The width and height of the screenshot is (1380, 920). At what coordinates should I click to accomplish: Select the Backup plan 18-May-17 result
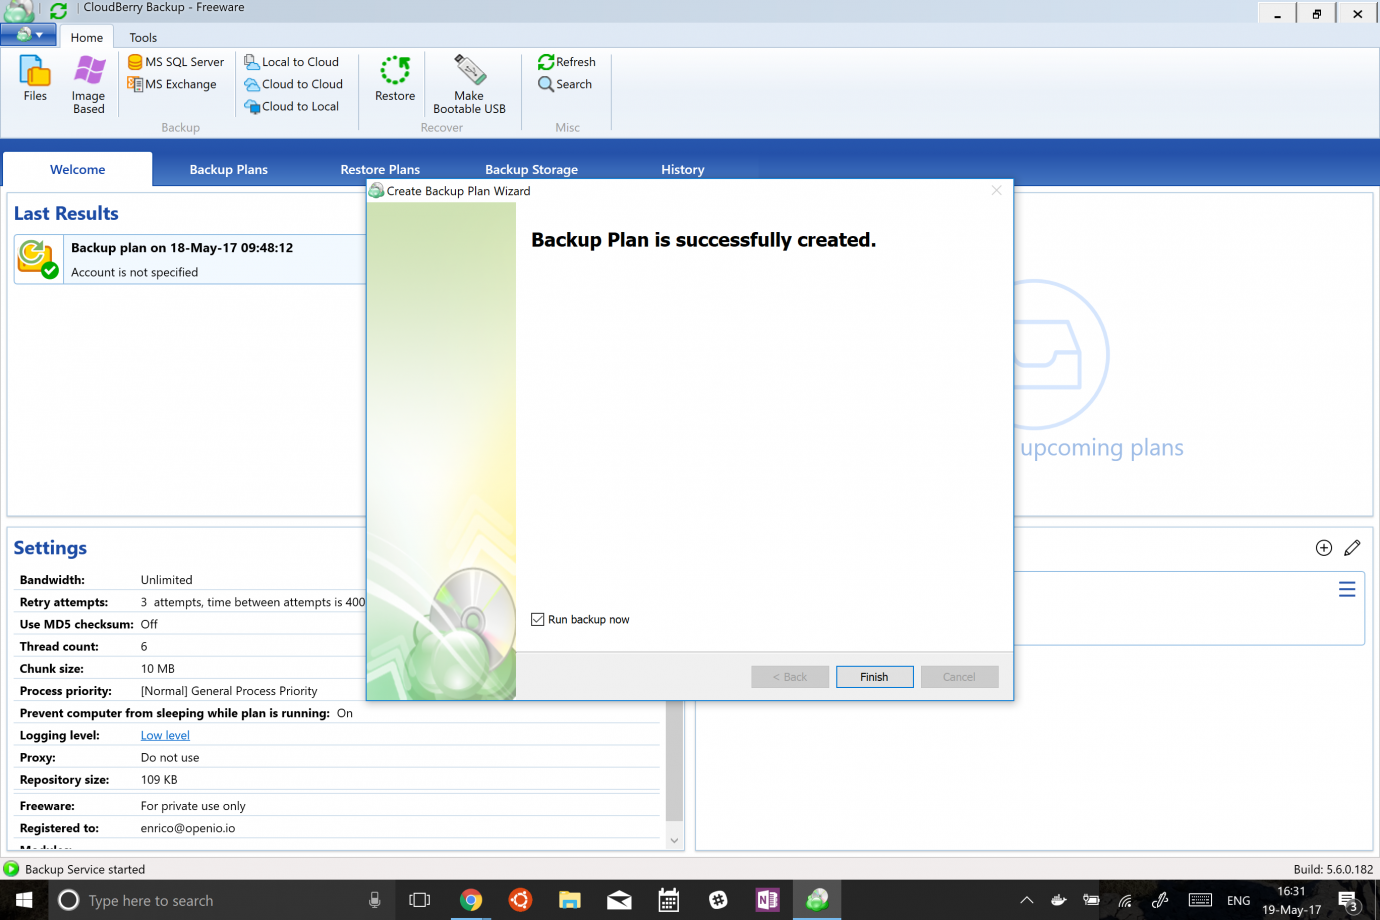(190, 259)
